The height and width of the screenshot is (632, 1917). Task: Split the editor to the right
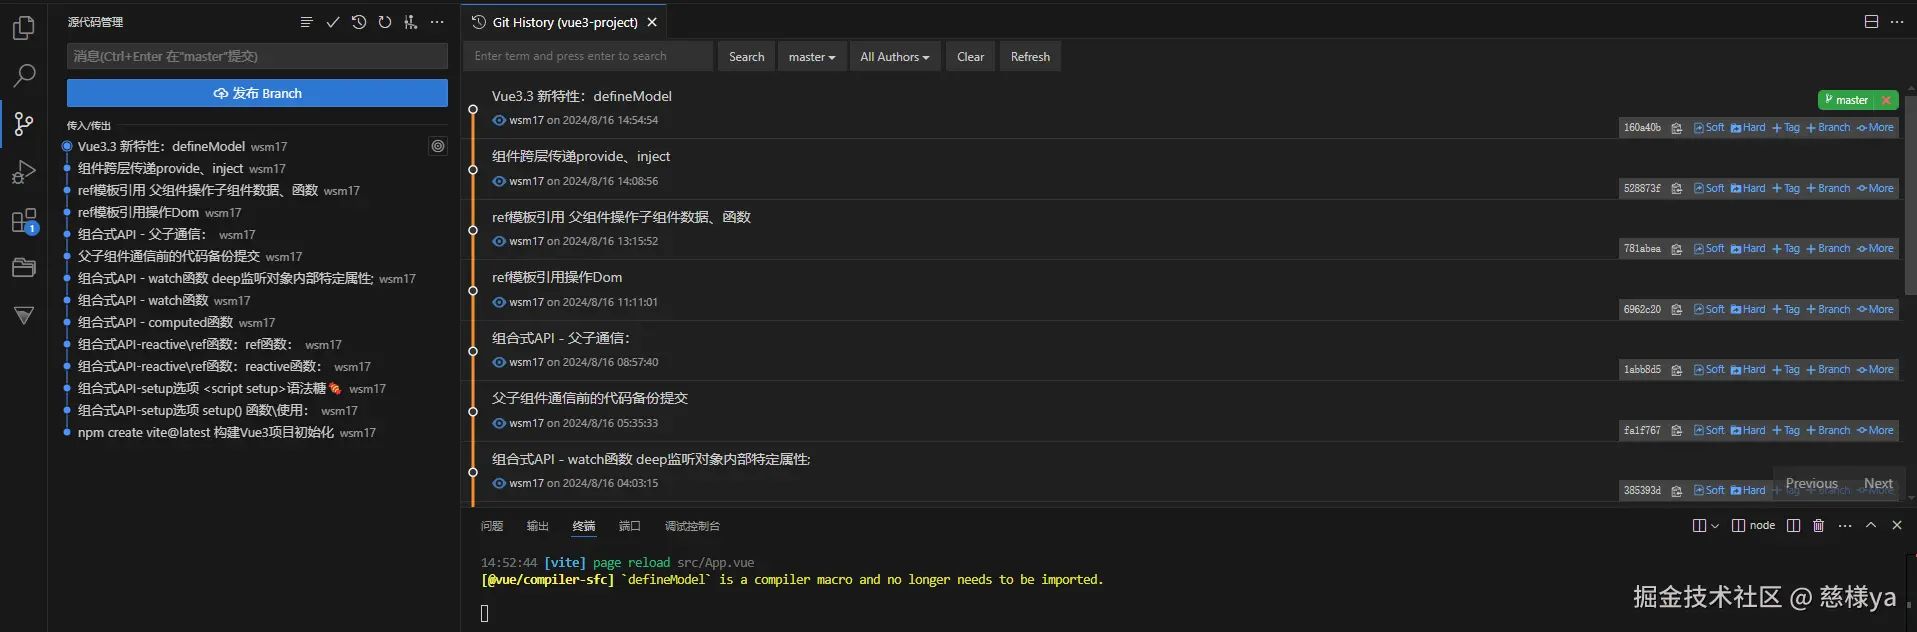click(x=1871, y=22)
